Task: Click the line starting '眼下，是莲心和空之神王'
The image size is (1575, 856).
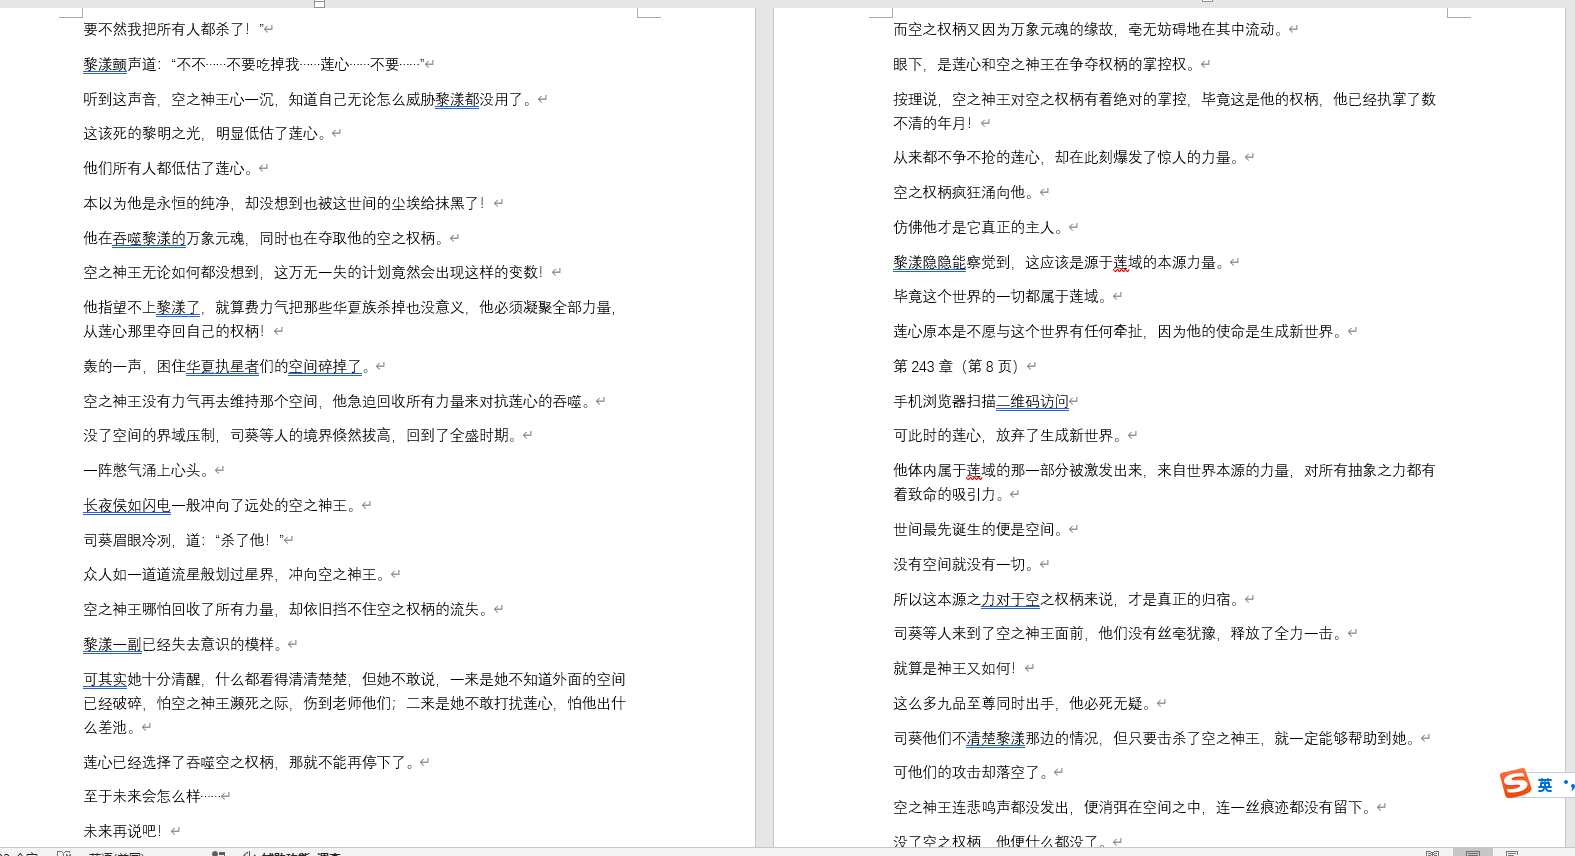Action: pyautogui.click(x=1046, y=64)
